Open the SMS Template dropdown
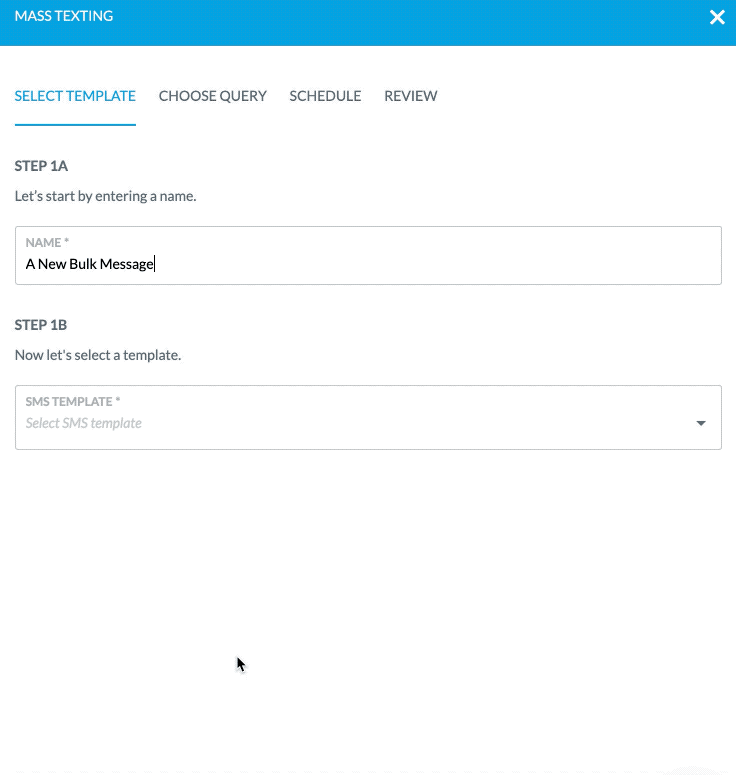Image resolution: width=736 pixels, height=775 pixels. tap(368, 418)
